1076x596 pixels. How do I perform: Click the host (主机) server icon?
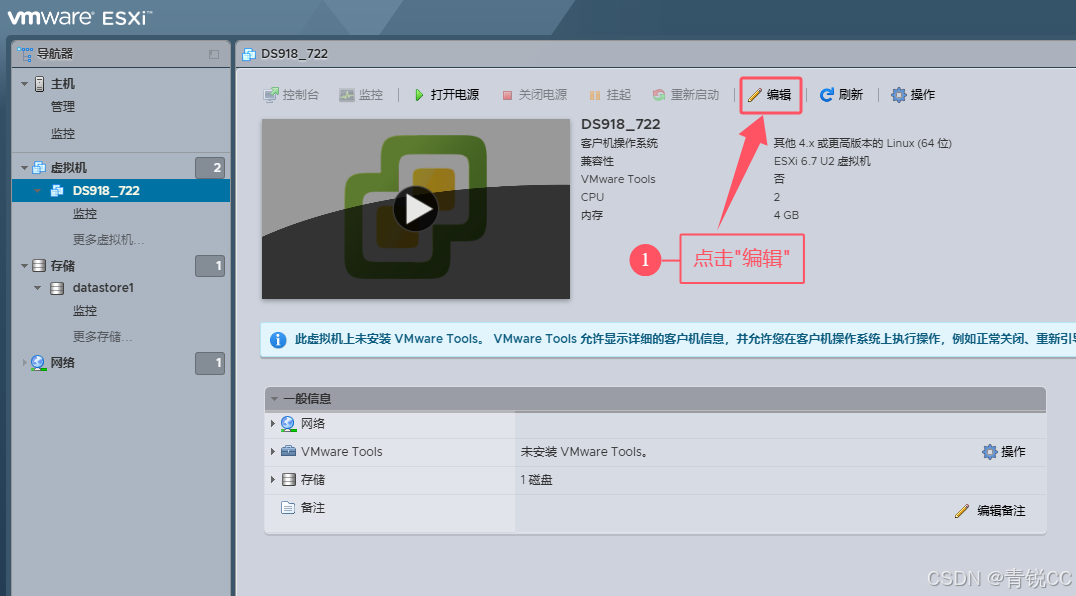40,84
